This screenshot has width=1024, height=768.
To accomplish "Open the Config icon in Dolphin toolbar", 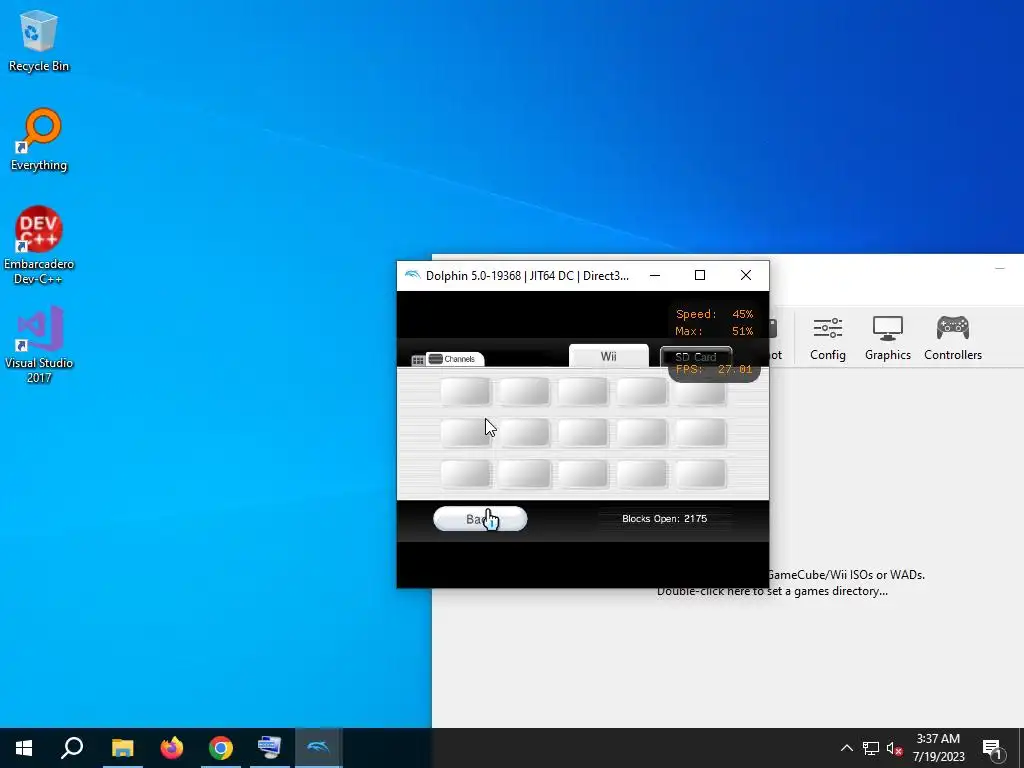I will coord(827,338).
